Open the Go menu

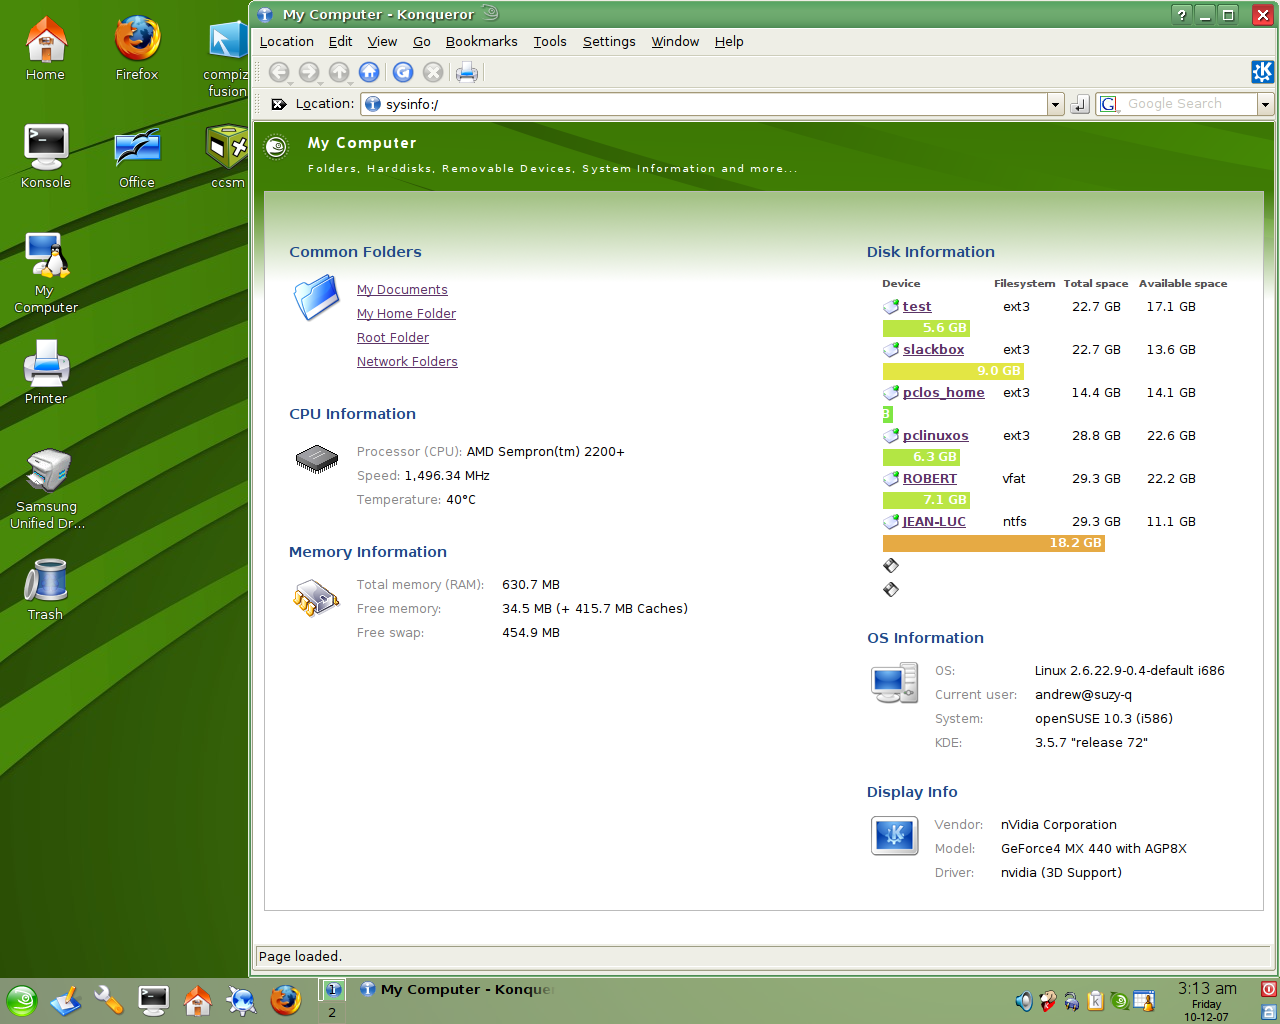coord(422,41)
